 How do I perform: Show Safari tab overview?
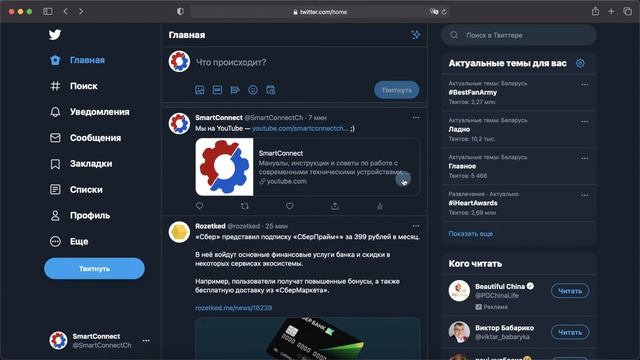[x=627, y=11]
